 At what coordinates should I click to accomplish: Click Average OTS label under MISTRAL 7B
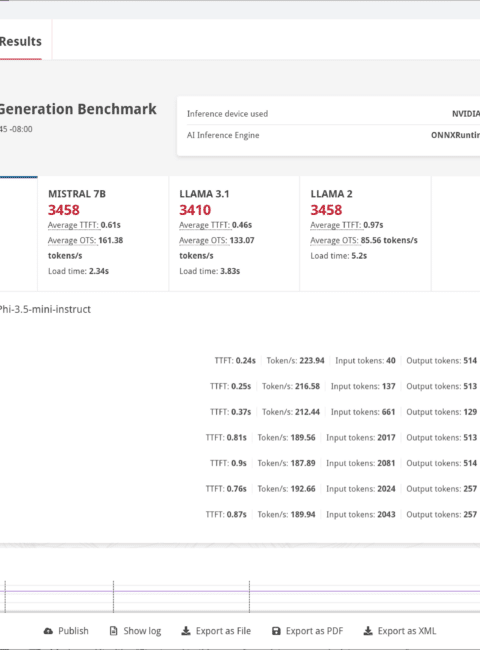click(73, 240)
